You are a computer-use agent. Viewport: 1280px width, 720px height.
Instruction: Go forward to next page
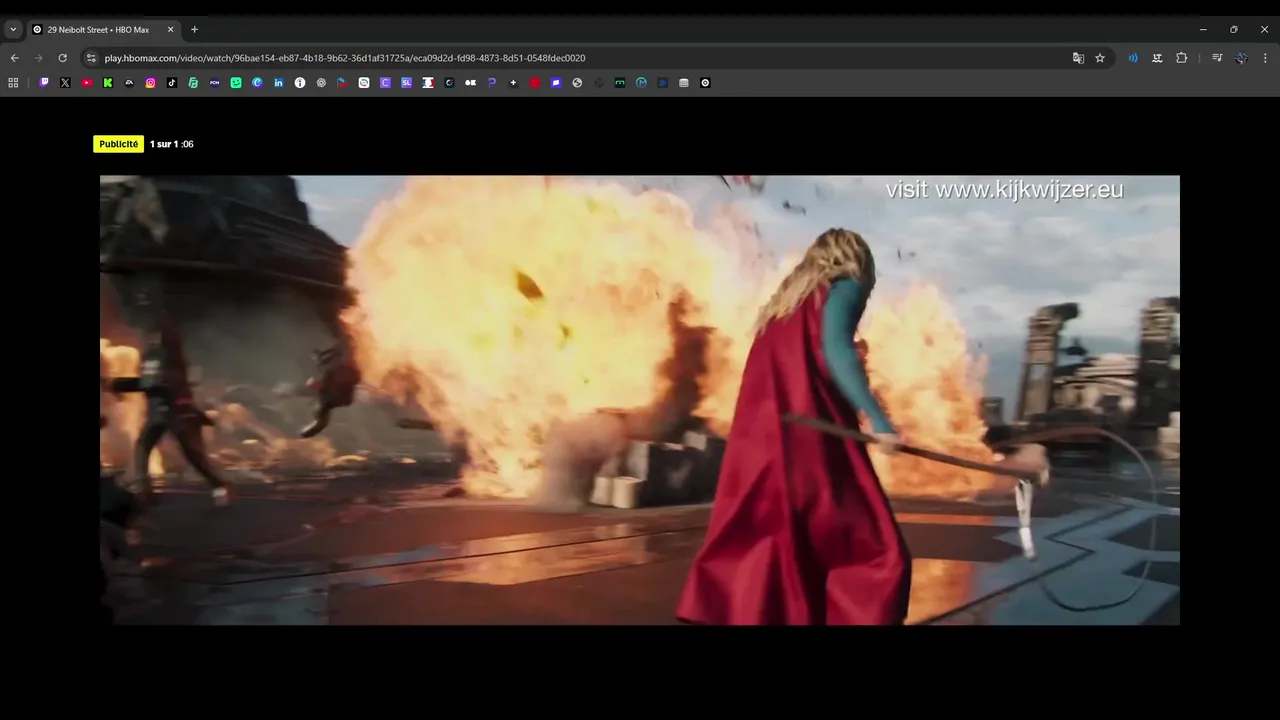click(x=38, y=58)
